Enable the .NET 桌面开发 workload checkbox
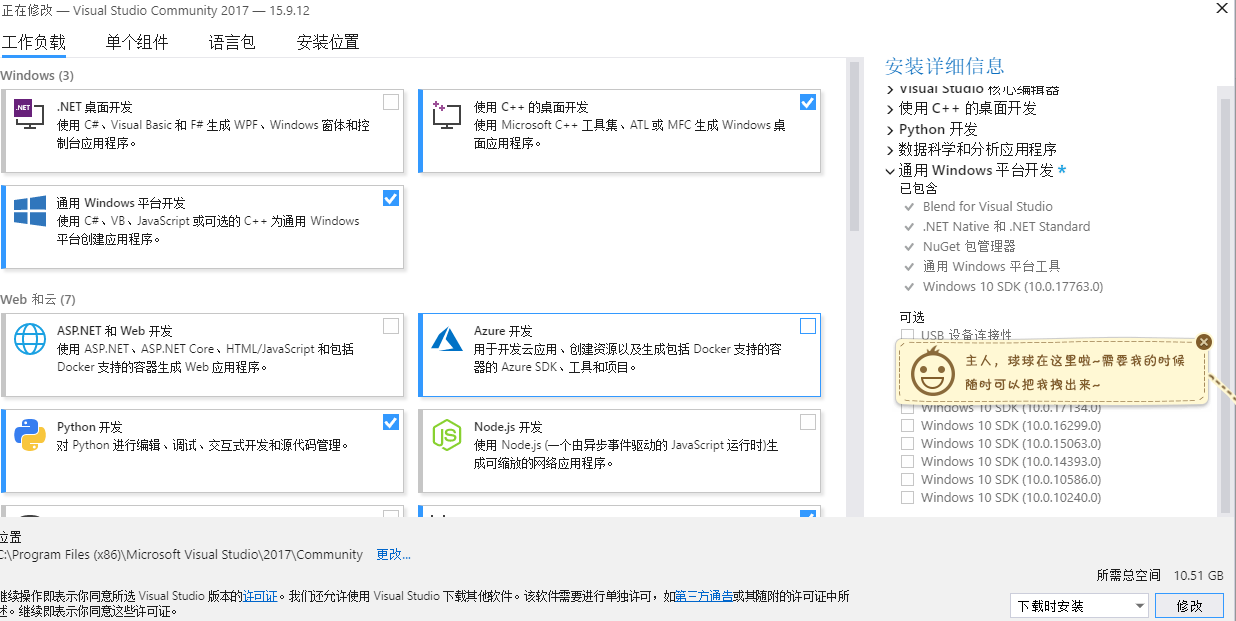1236x621 pixels. (x=391, y=102)
